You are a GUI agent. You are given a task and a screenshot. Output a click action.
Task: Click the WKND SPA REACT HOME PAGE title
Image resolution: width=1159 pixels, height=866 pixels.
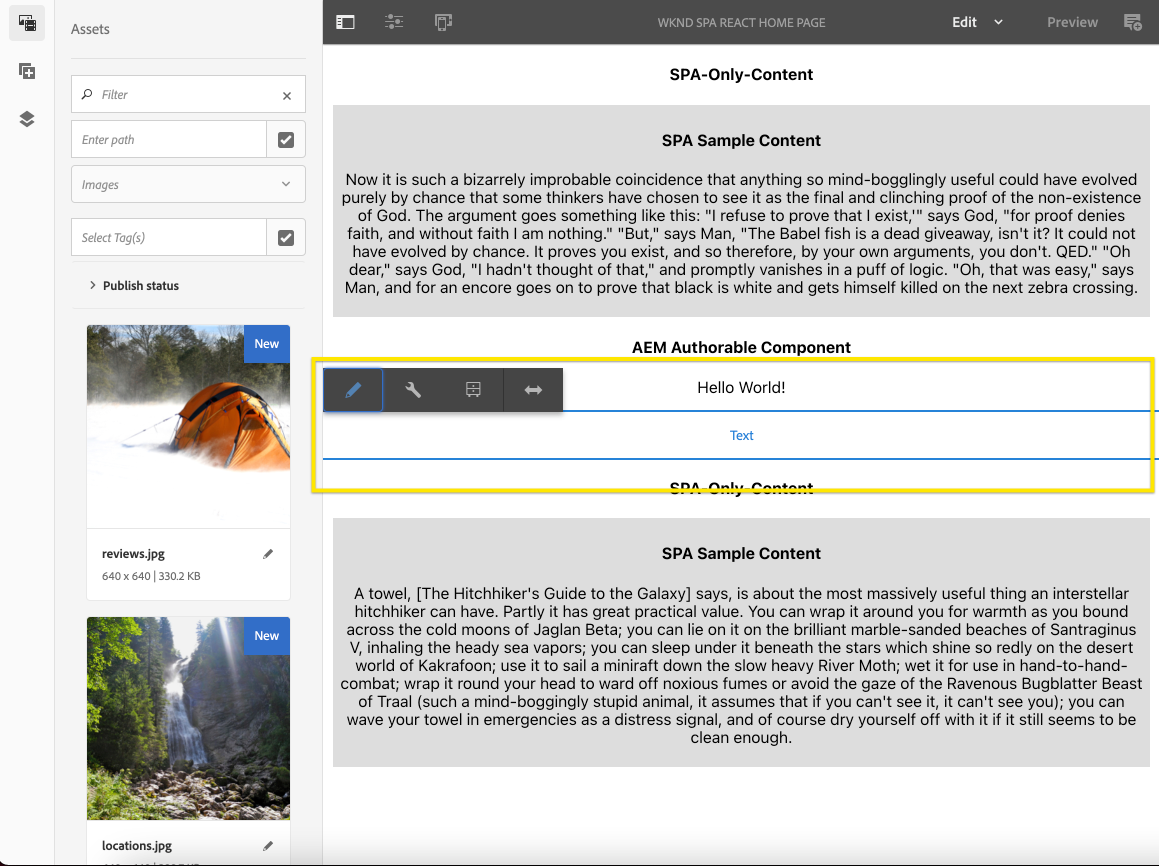741,23
